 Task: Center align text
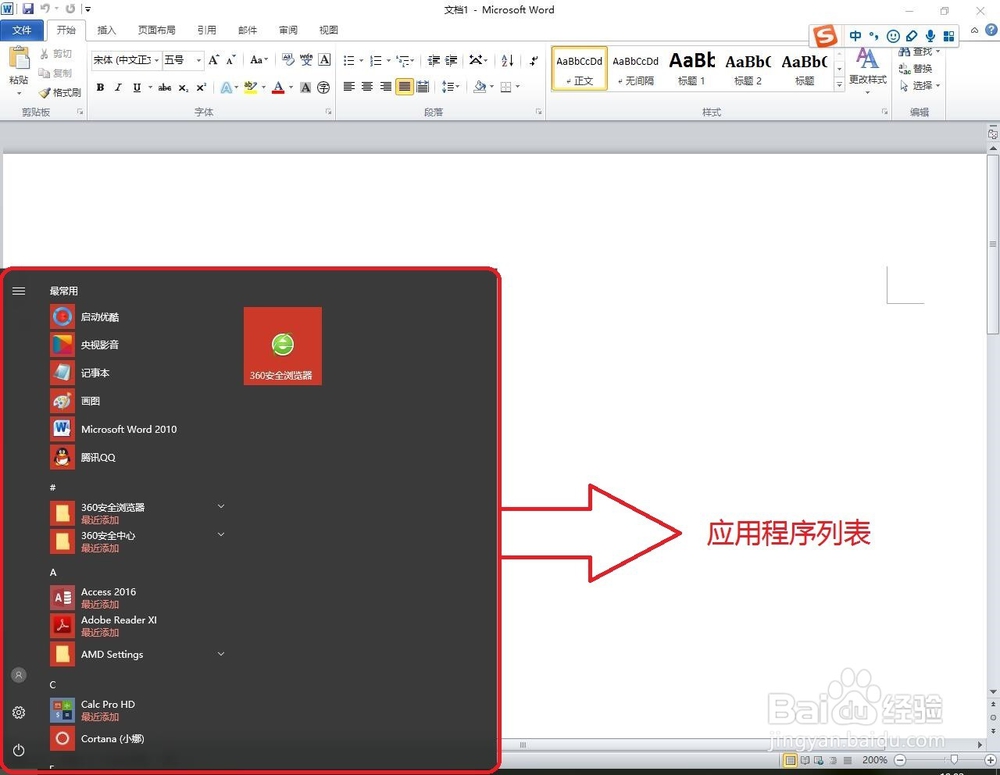pos(367,87)
